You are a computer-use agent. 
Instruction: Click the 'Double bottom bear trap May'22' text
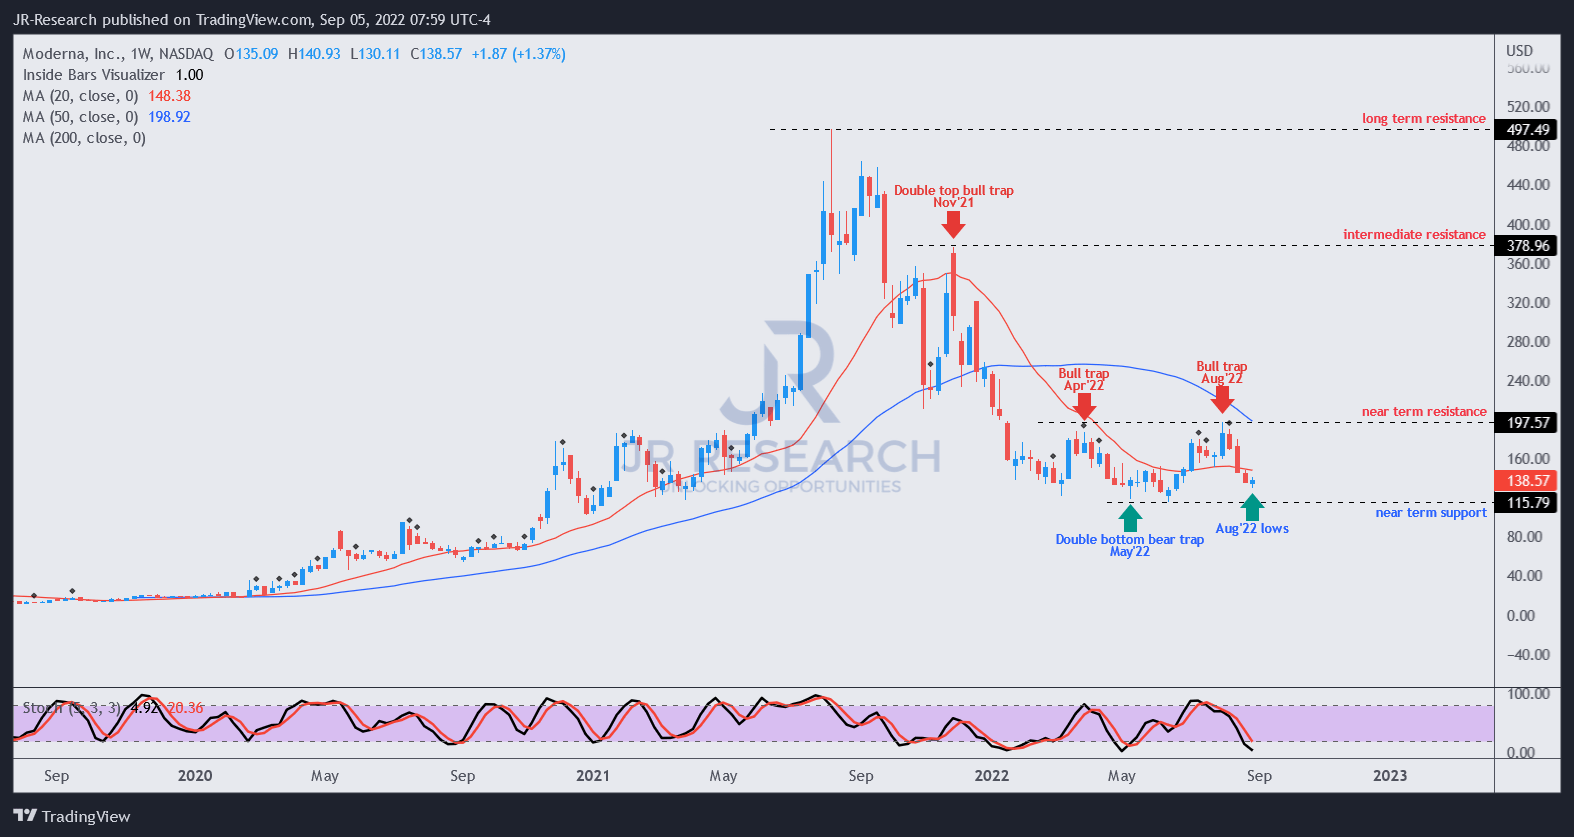1130,545
